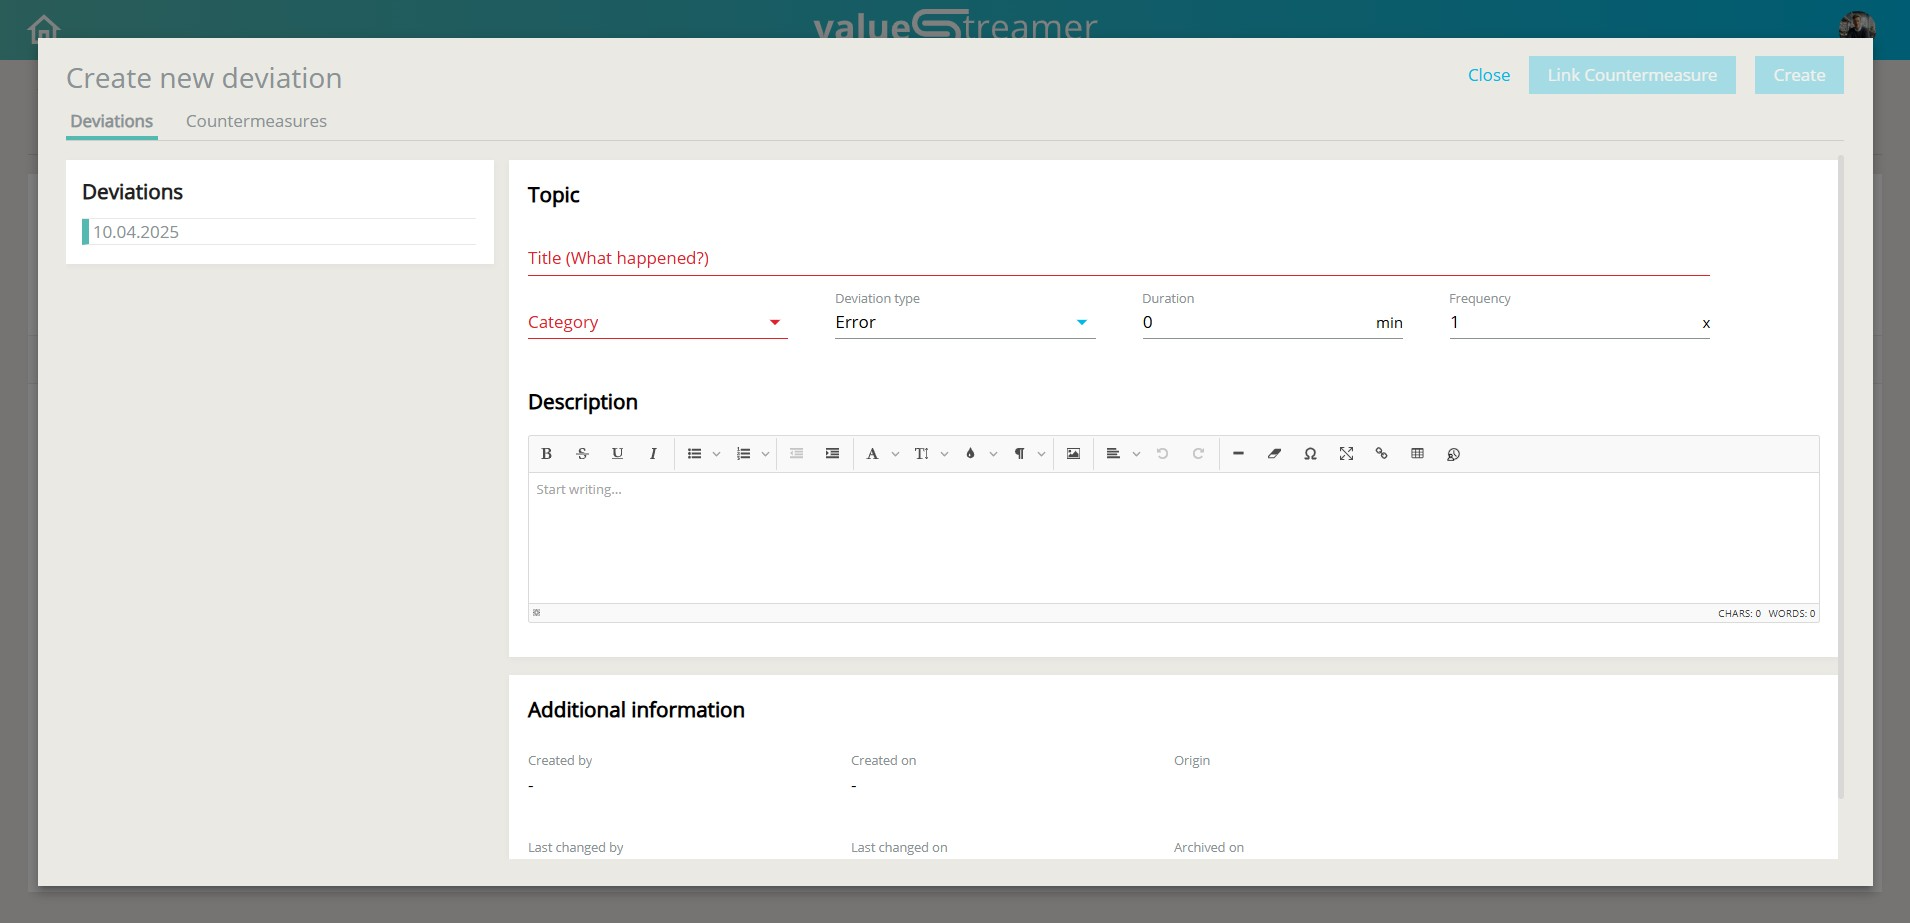This screenshot has width=1910, height=923.
Task: Focus the Title (What happened?) field
Action: coord(1118,258)
